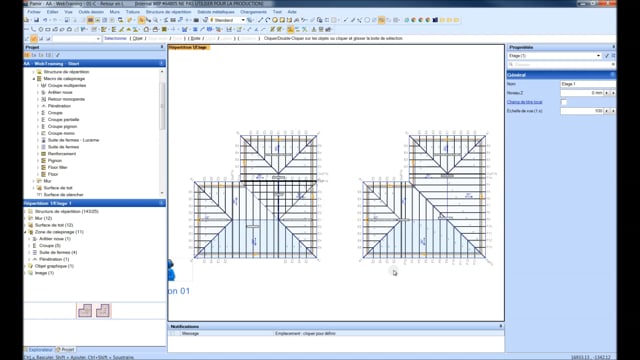Screen dimensions: 640x360
Task: Click the phone-shaped icon in second toolbar
Action: pyautogui.click(x=33, y=29)
